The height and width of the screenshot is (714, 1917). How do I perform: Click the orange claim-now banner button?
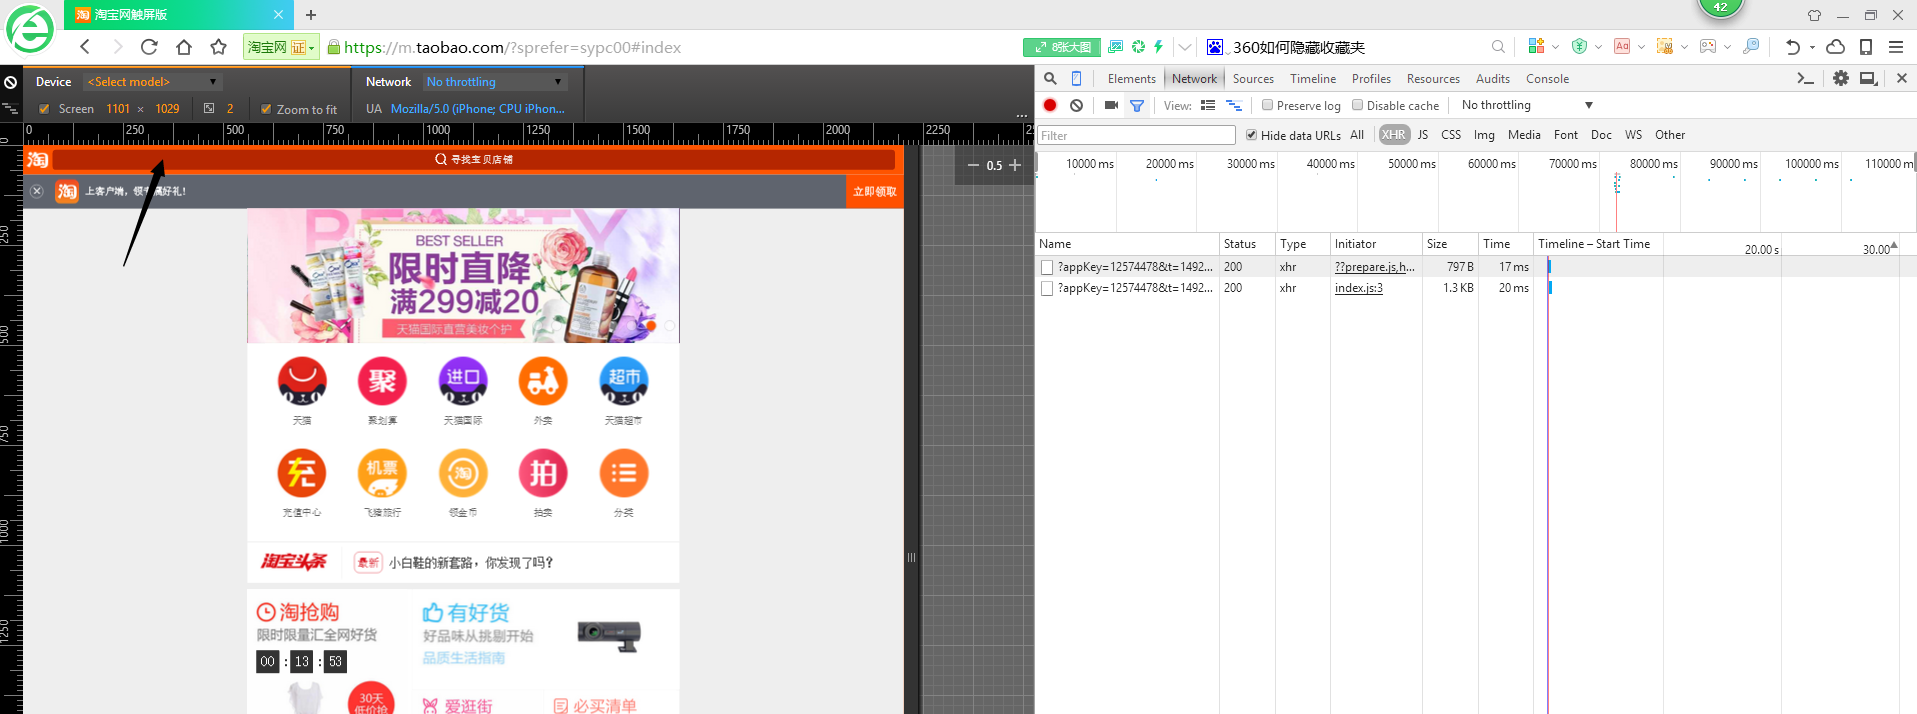[x=875, y=191]
